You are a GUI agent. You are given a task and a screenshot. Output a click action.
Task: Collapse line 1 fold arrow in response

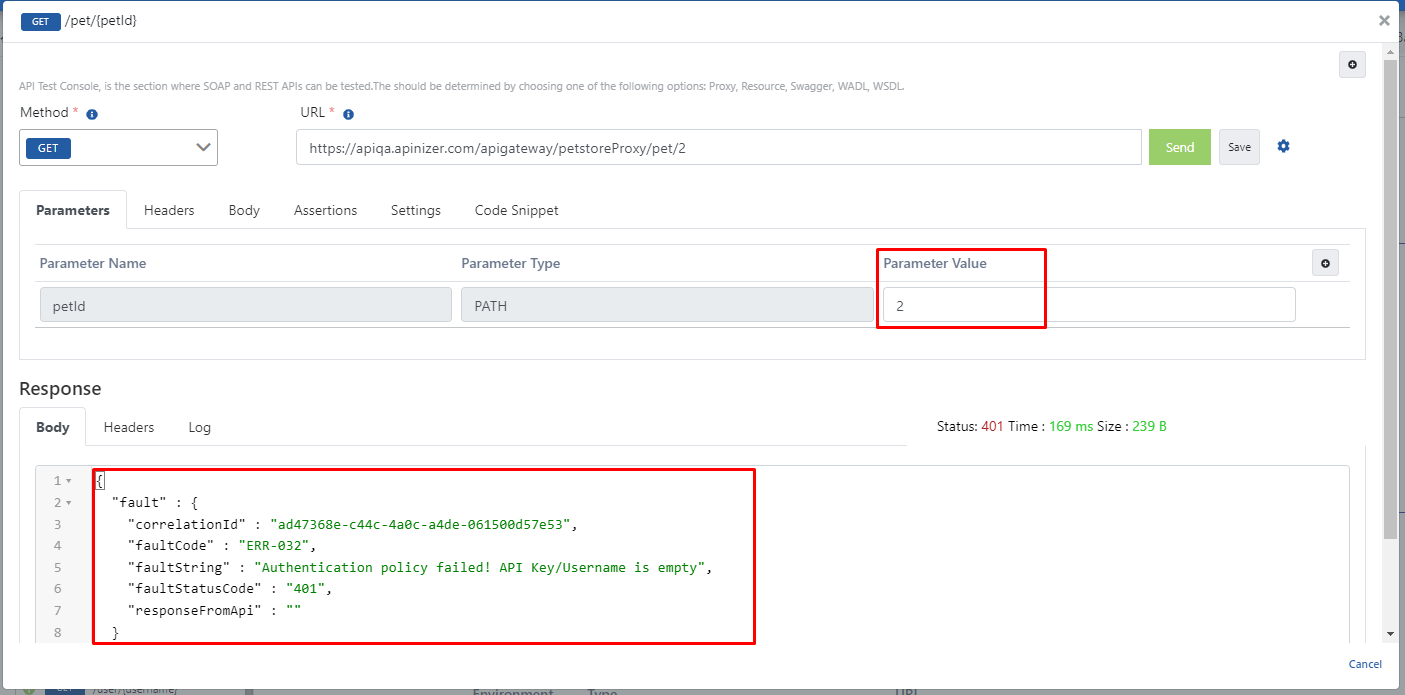click(68, 481)
